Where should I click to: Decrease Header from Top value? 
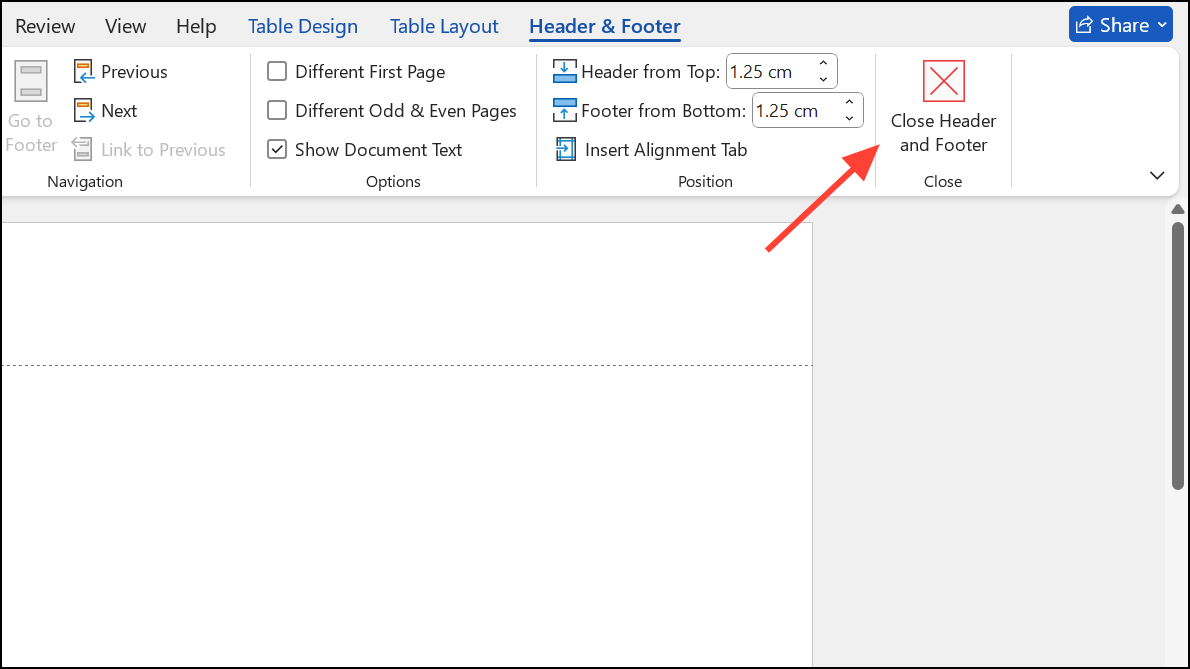pos(823,80)
